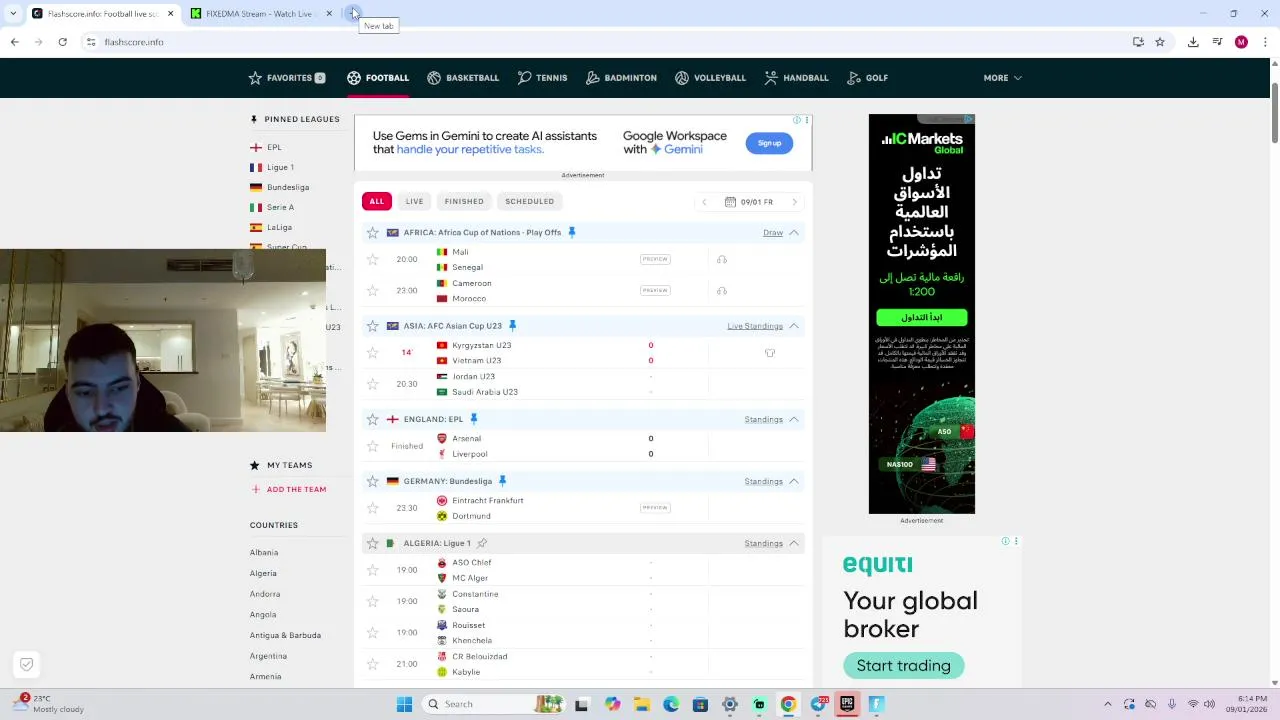Open the 09/01 FR date picker

749,202
